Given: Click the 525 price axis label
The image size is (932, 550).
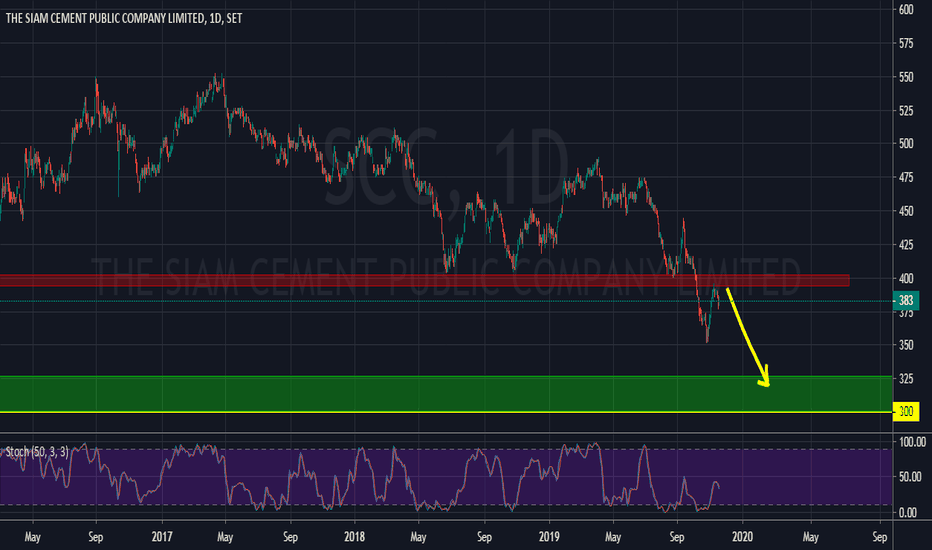Looking at the screenshot, I should tap(906, 111).
